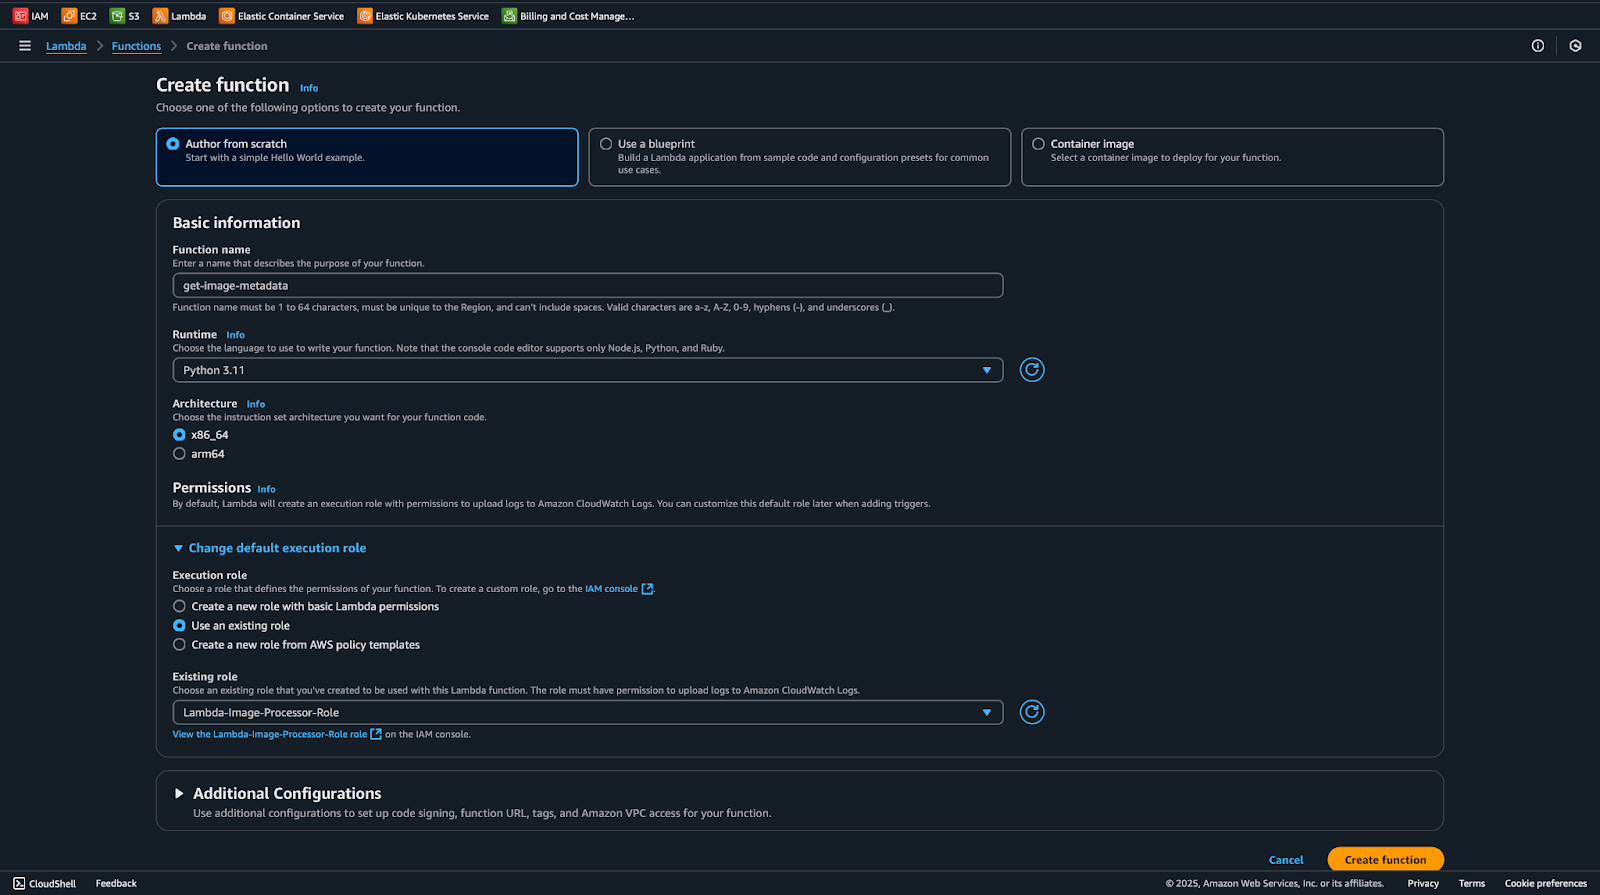This screenshot has height=895, width=1600.
Task: Go to Functions in the breadcrumb
Action: pyautogui.click(x=136, y=46)
